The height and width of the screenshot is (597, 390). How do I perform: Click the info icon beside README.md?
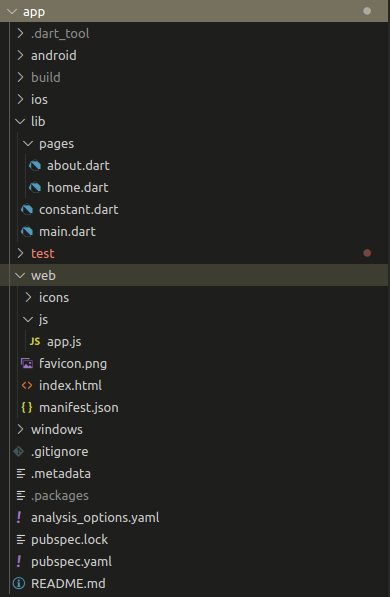click(x=19, y=583)
